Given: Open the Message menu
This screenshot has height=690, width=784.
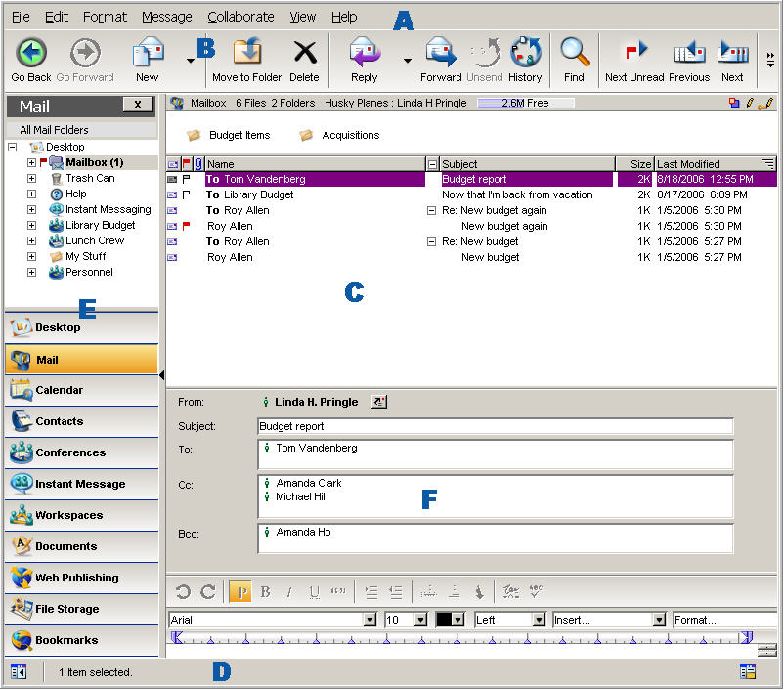Looking at the screenshot, I should click(x=167, y=17).
